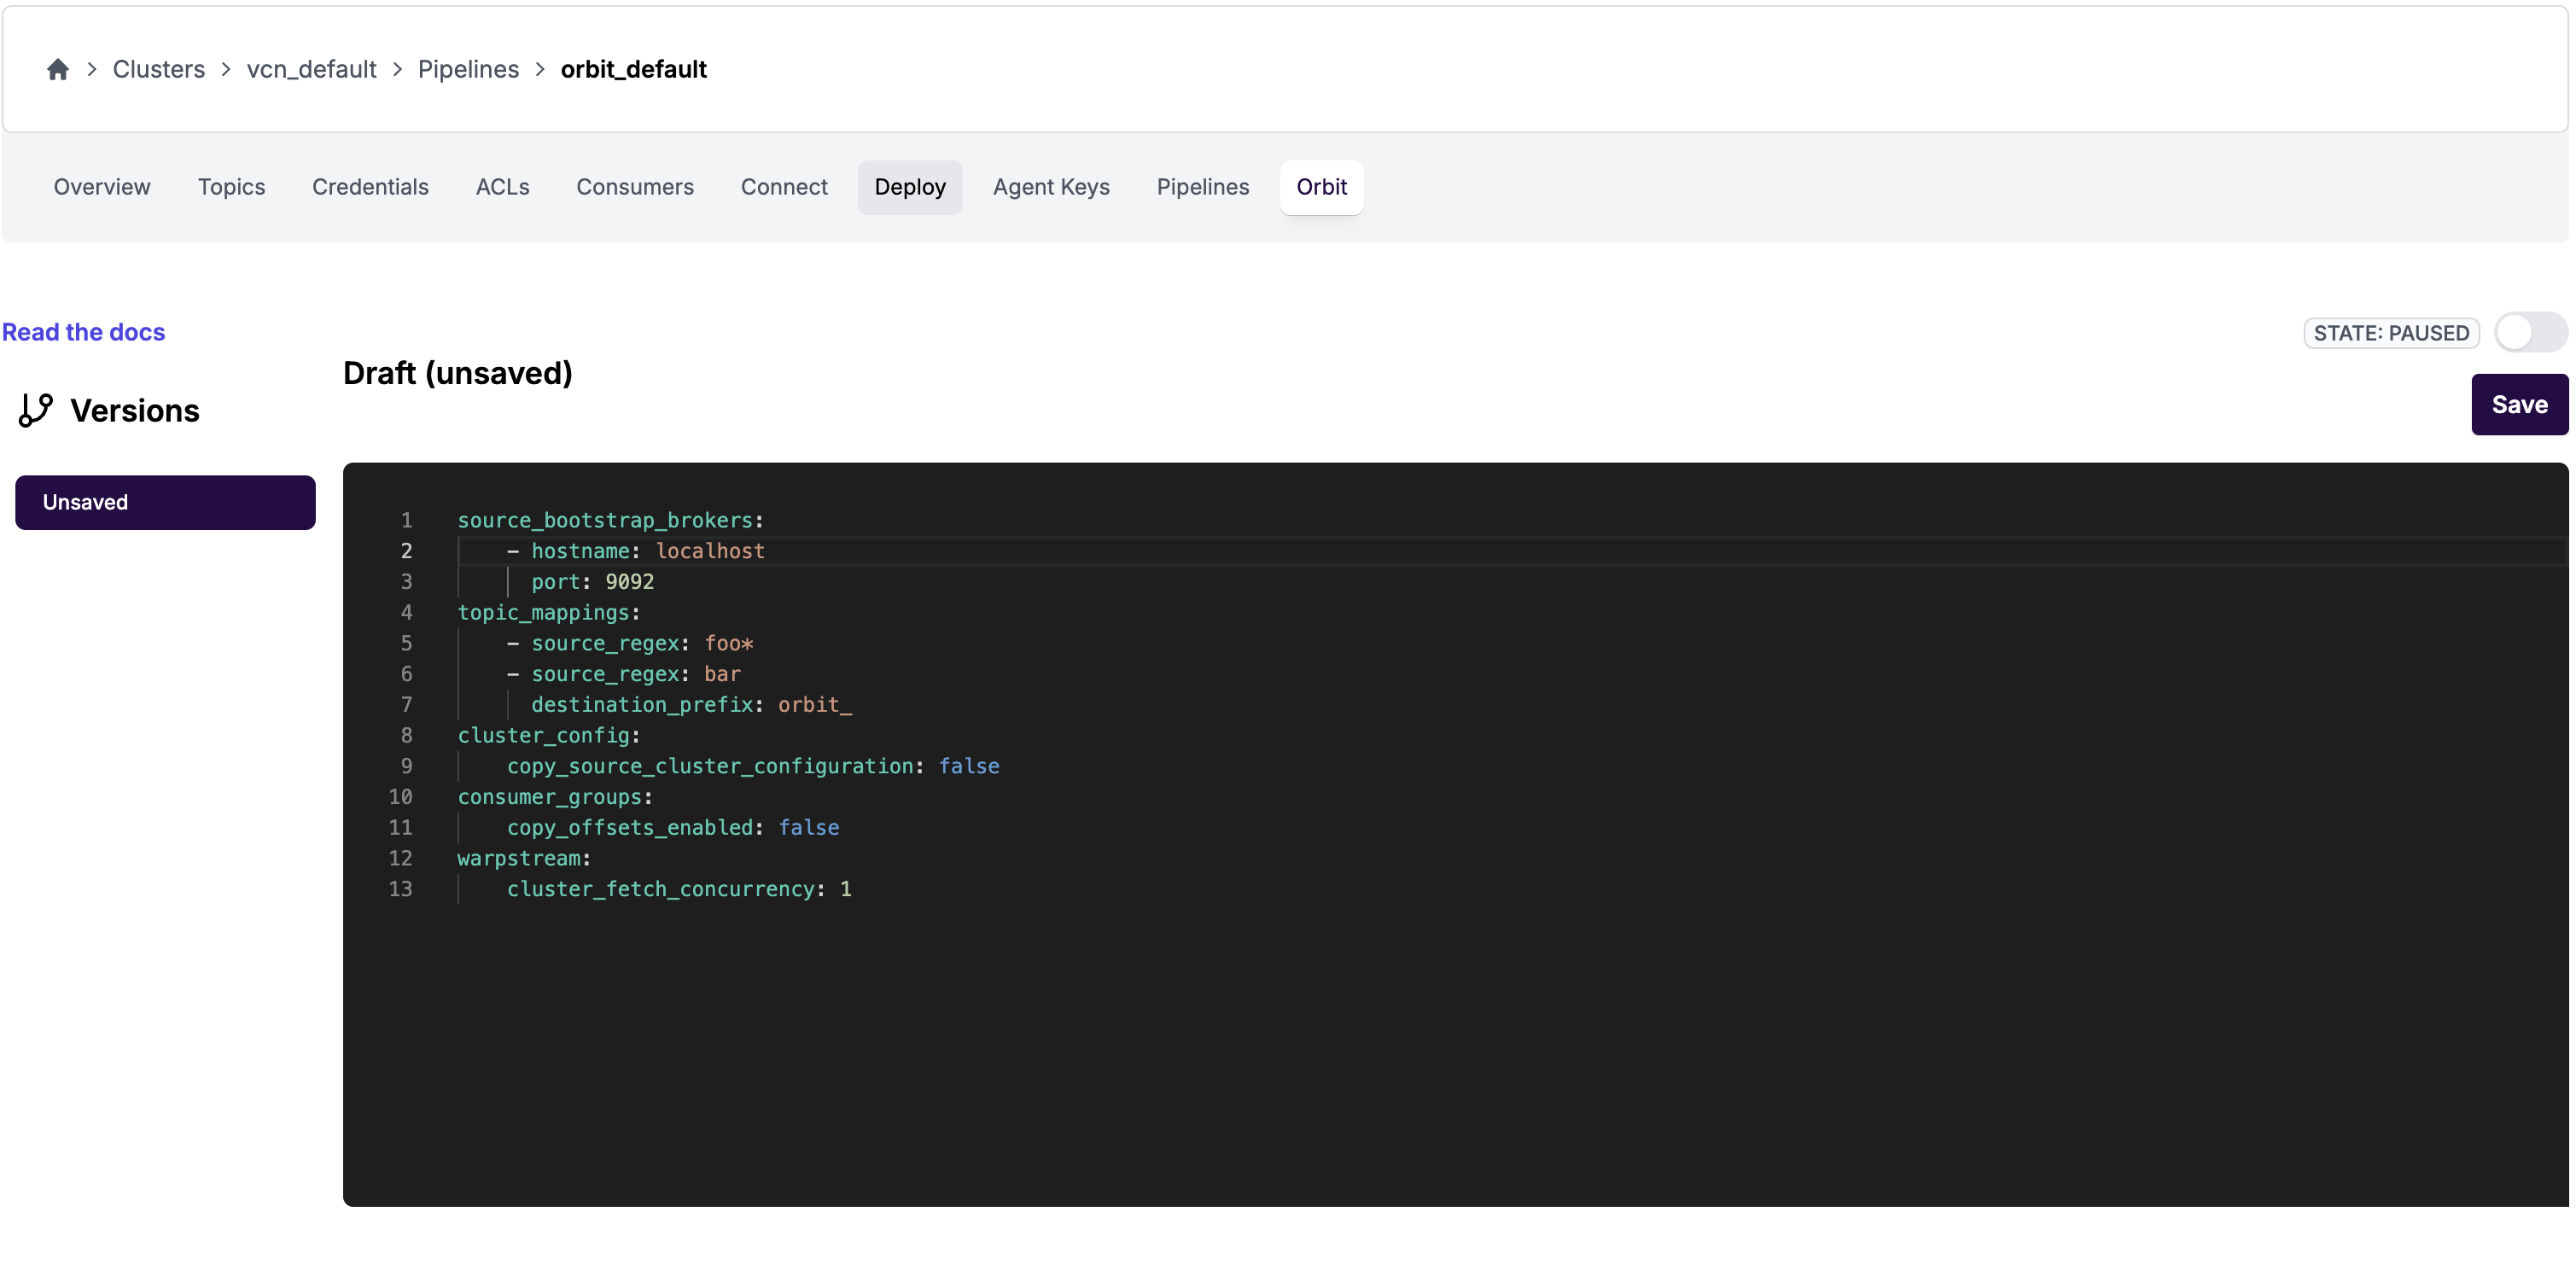The width and height of the screenshot is (2576, 1270).
Task: Click the hostname line in editor
Action: [646, 551]
